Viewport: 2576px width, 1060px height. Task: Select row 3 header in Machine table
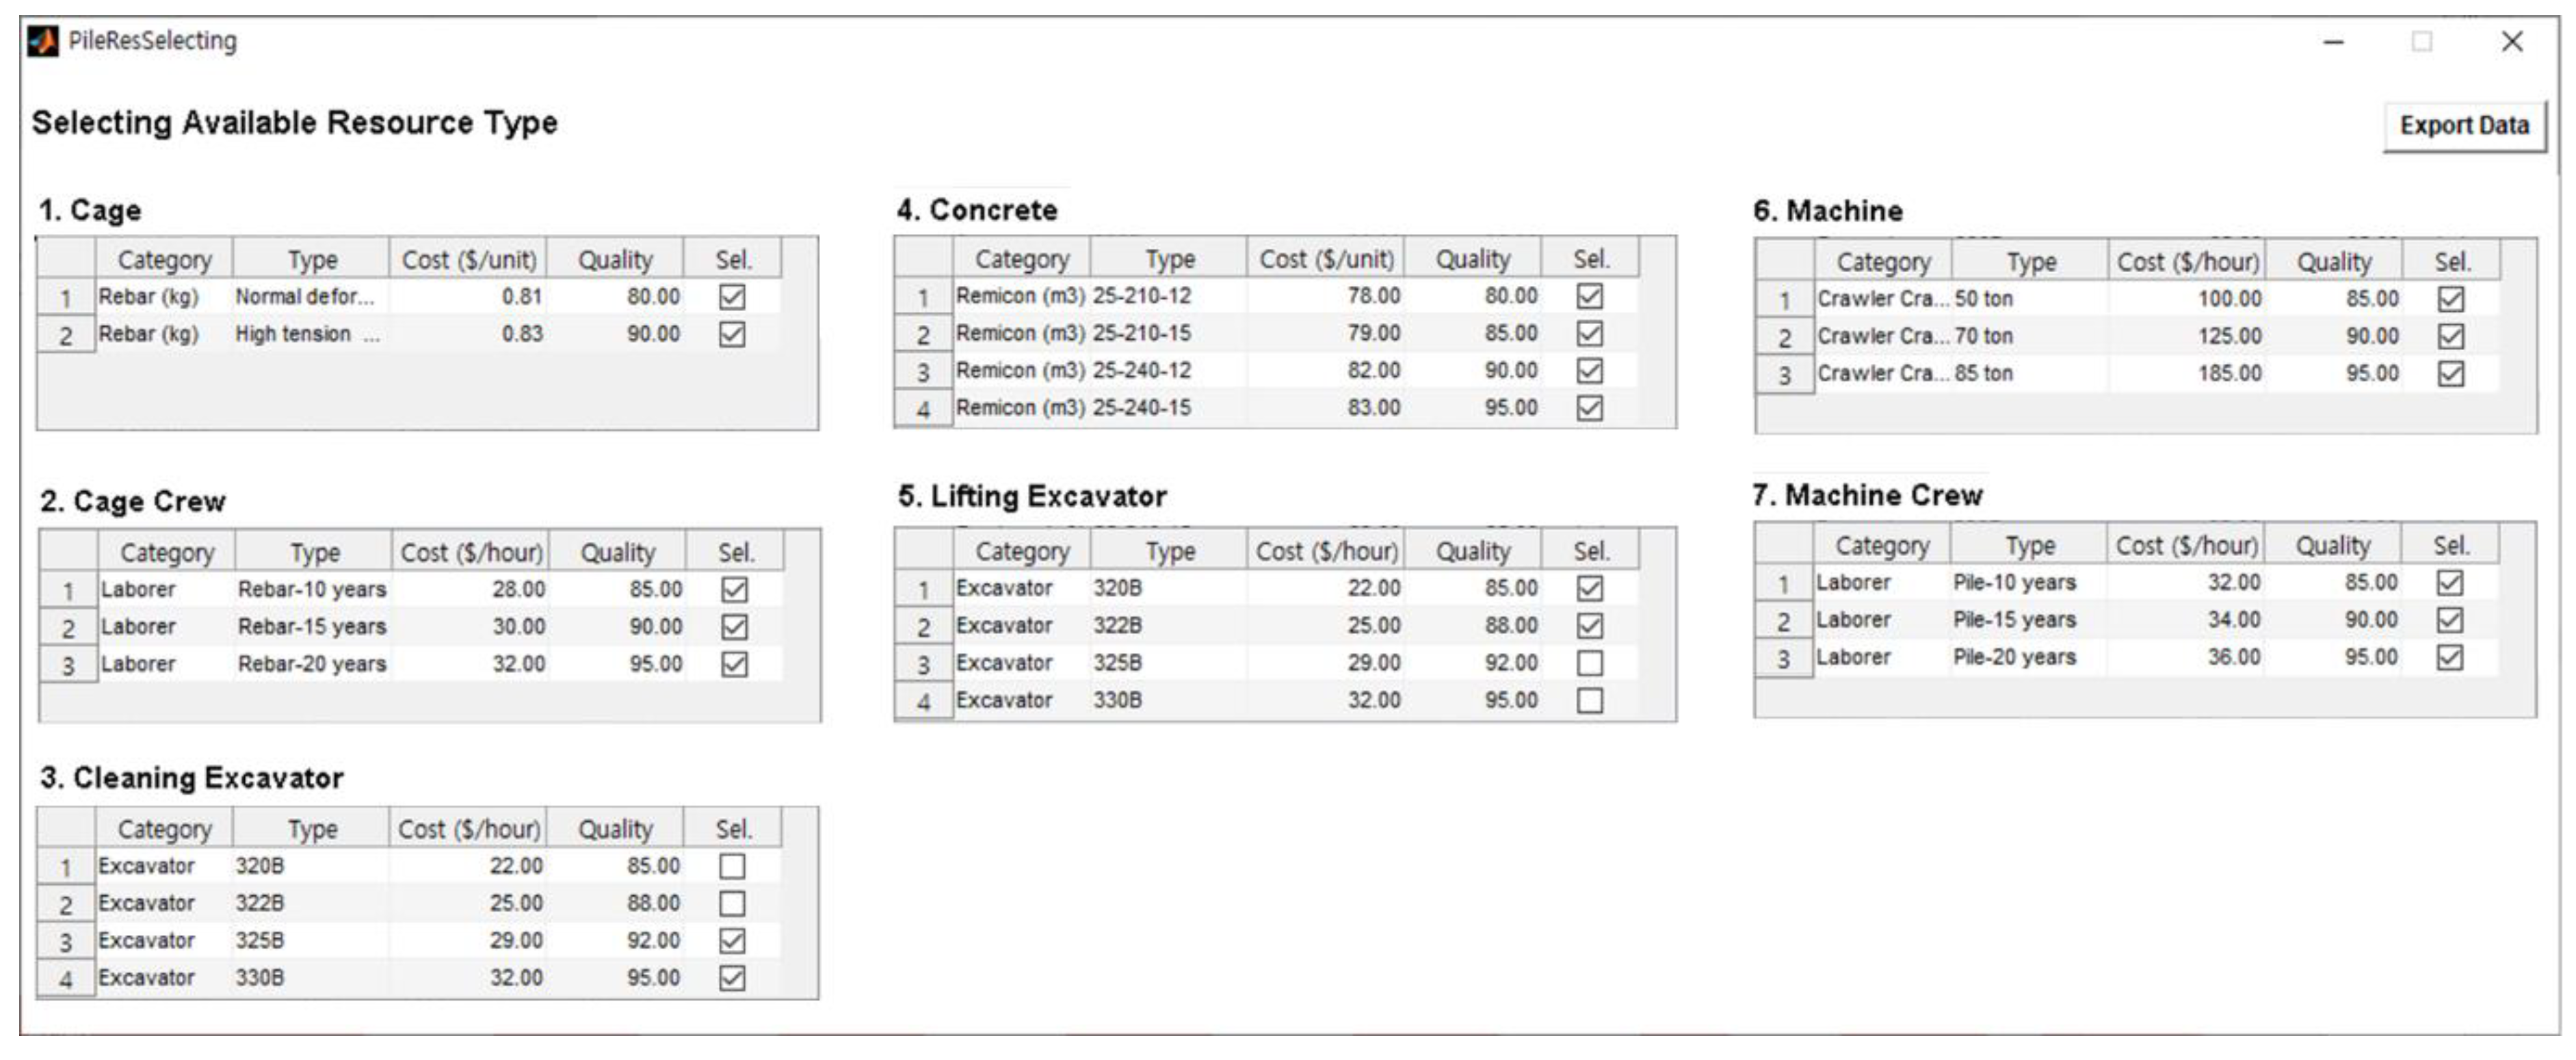[1784, 375]
